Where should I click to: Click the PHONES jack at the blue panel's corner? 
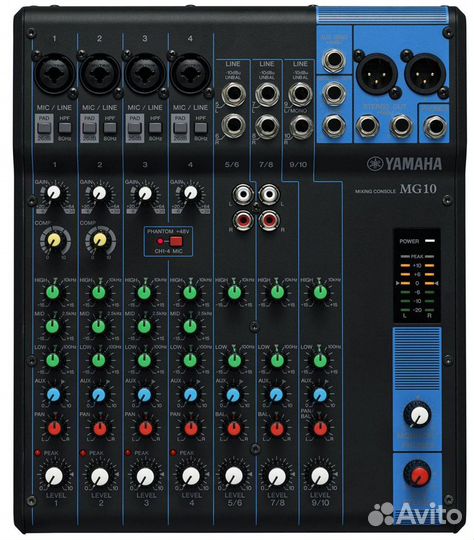(x=435, y=126)
